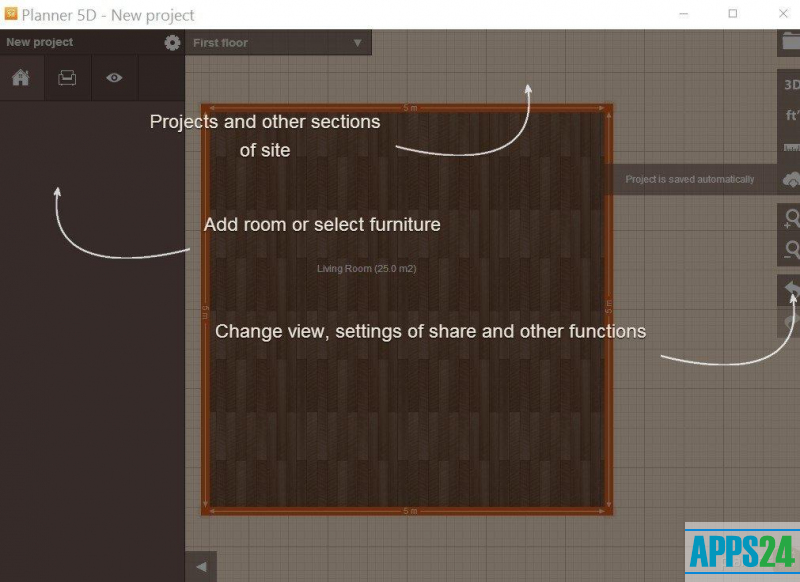
Task: Select the house rooms icon
Action: [x=21, y=78]
